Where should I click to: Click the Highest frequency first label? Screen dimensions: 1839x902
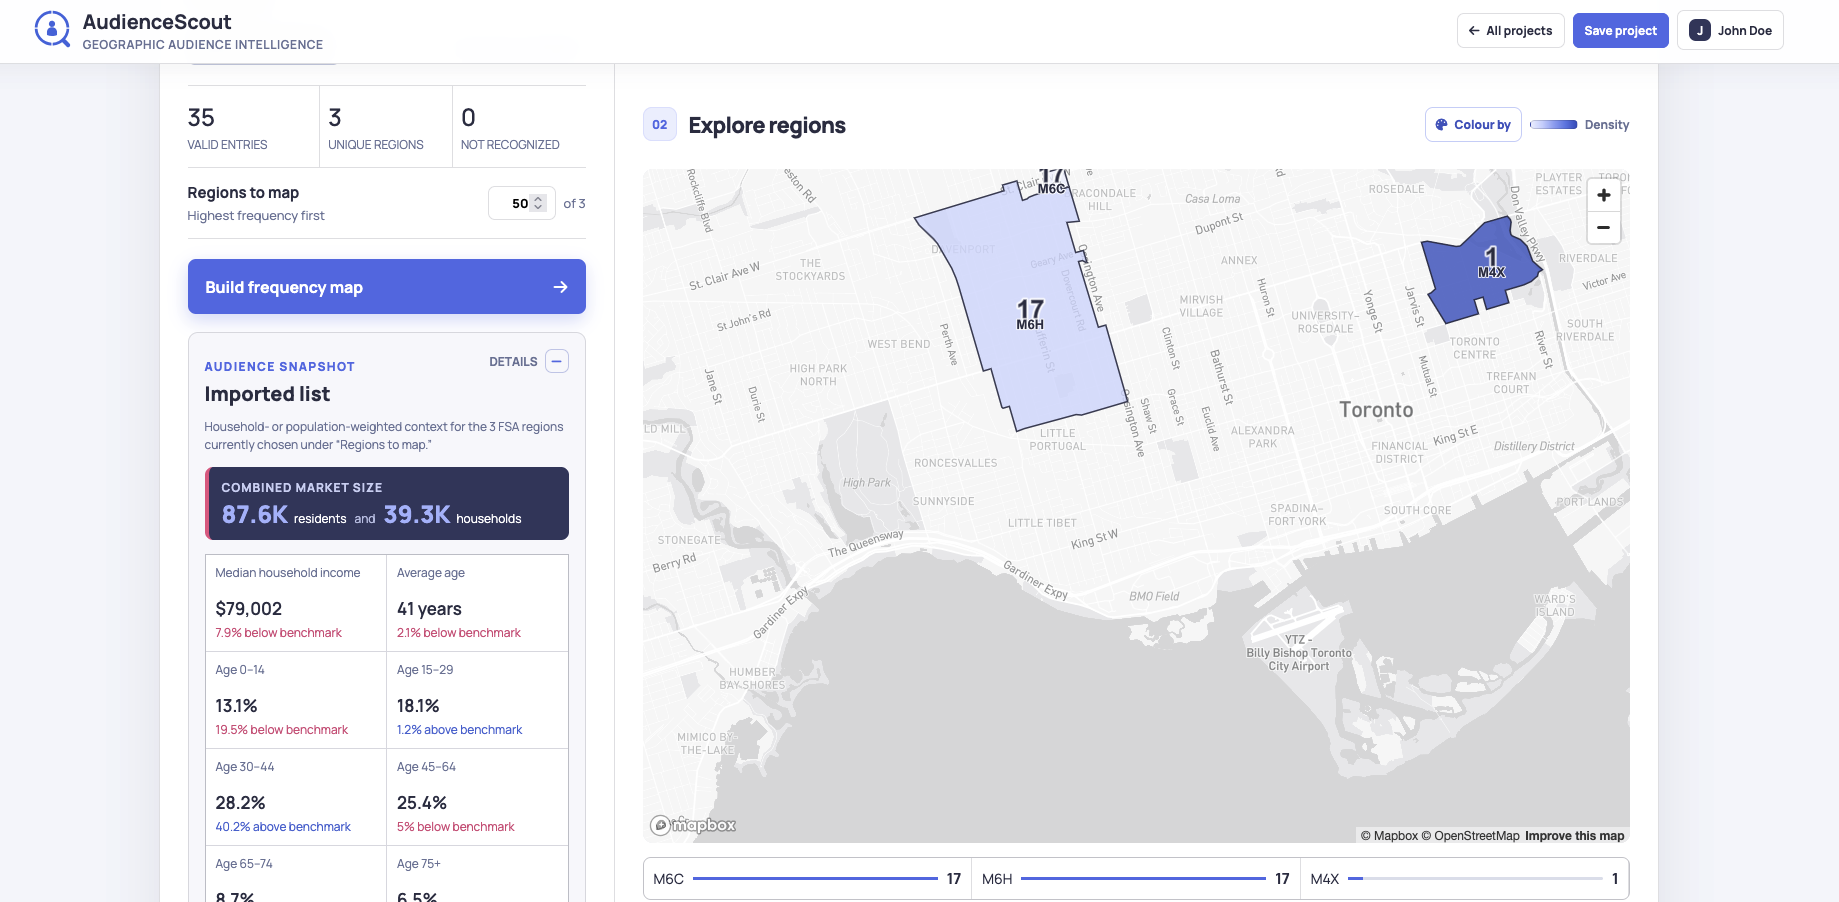click(256, 216)
